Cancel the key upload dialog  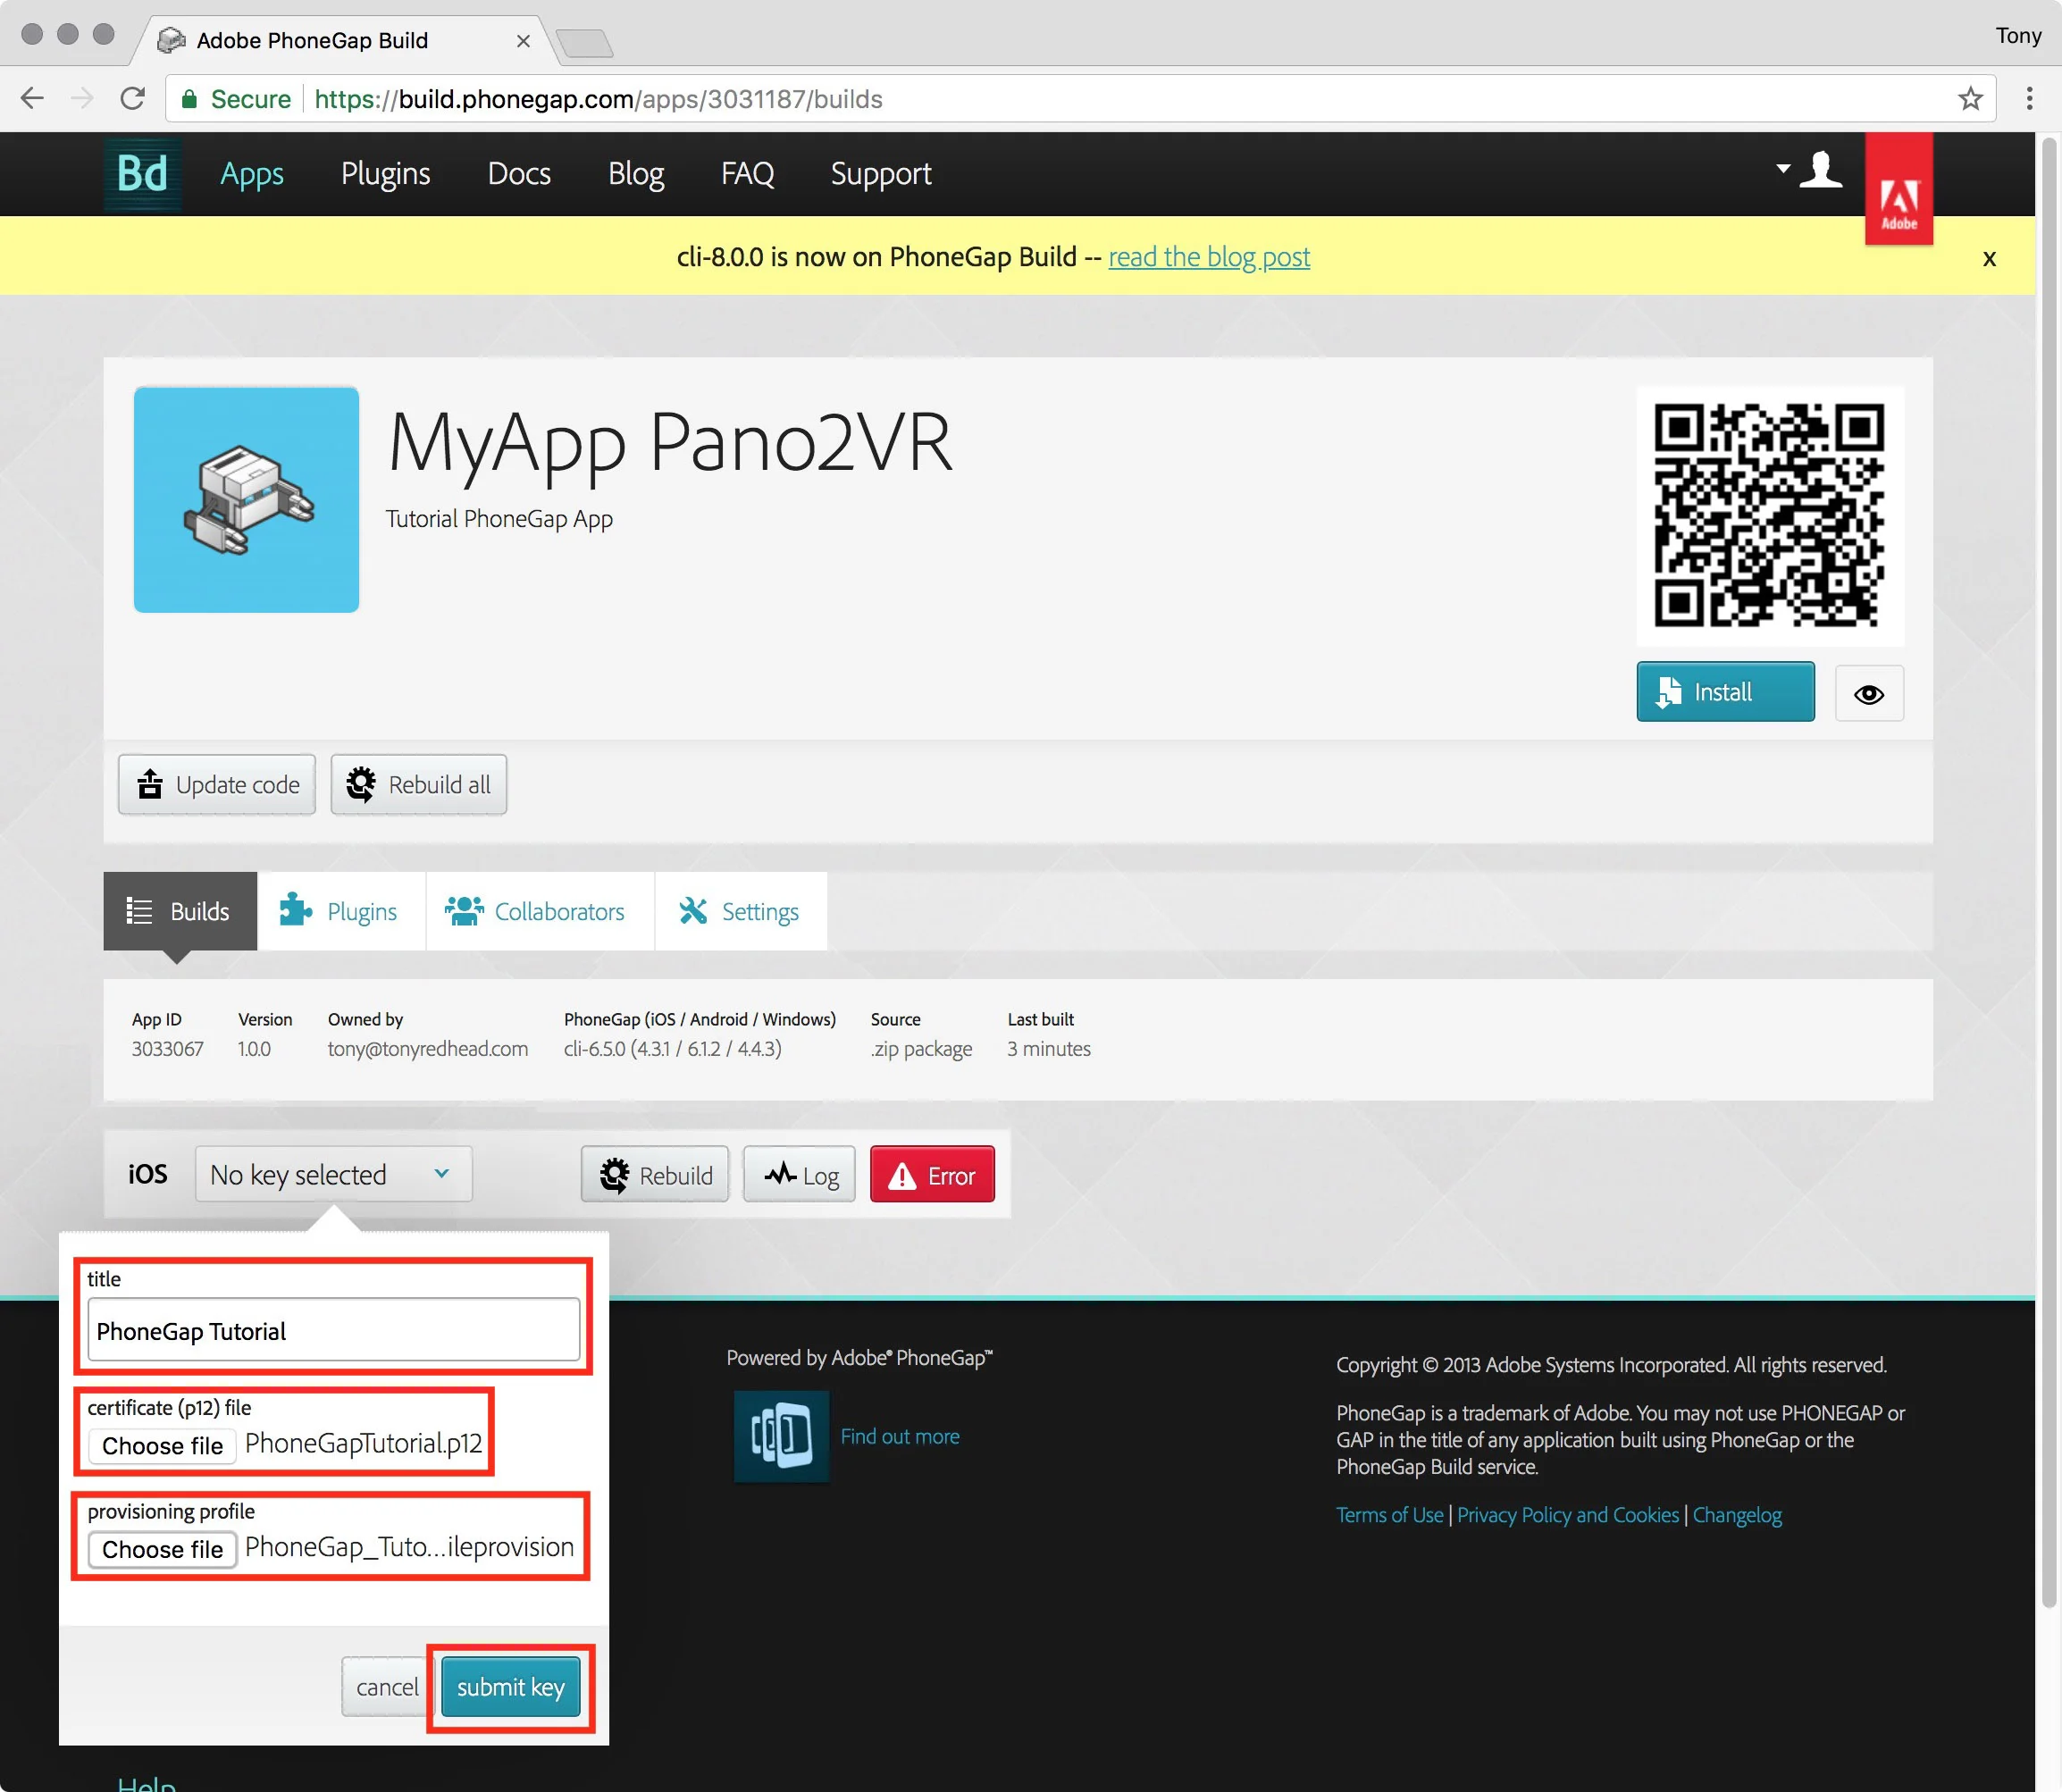point(387,1687)
